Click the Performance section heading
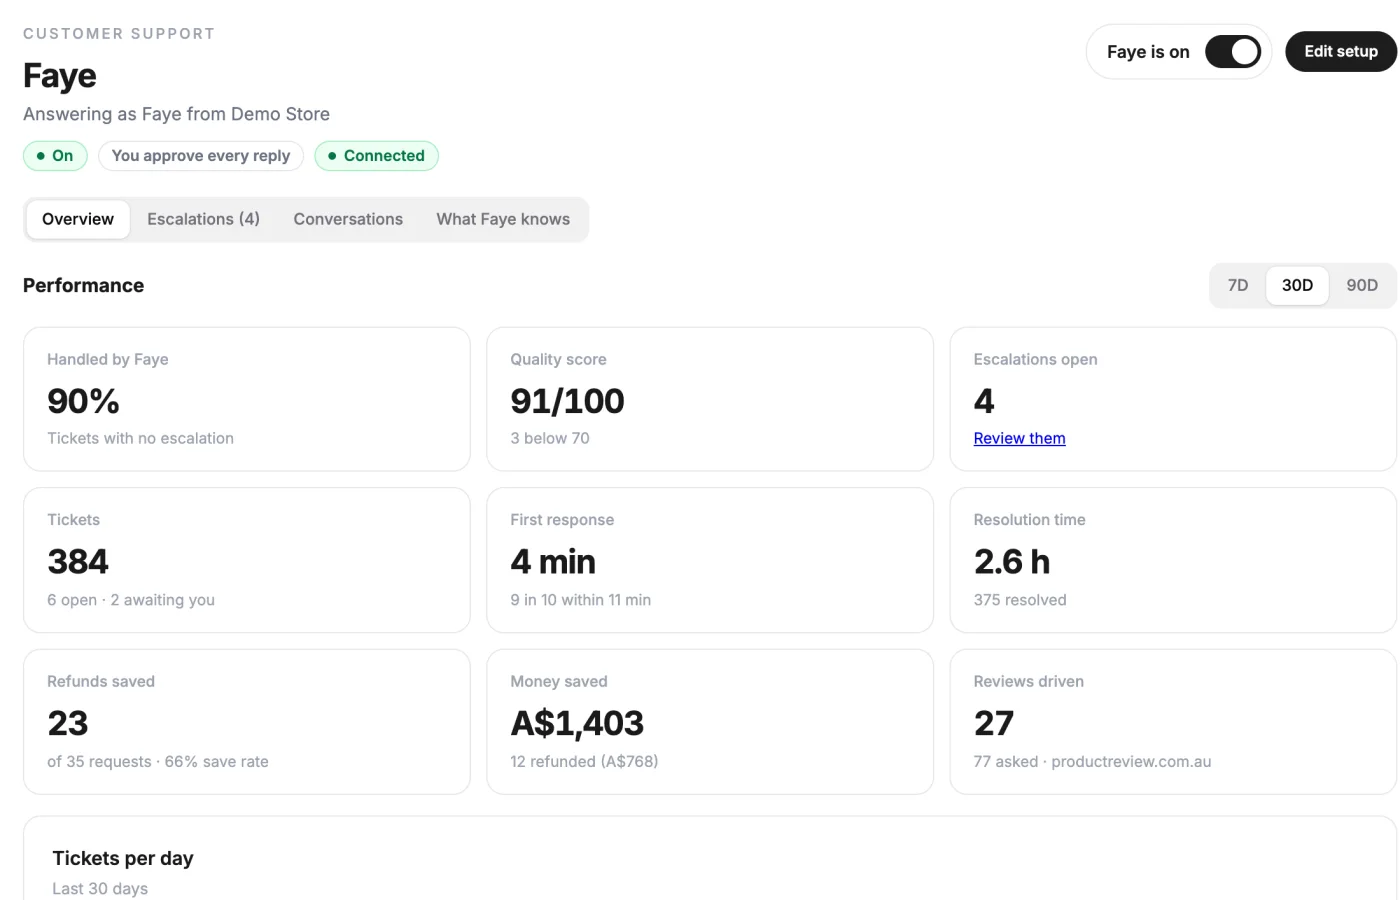Screen dimensions: 1400x900 (83, 285)
